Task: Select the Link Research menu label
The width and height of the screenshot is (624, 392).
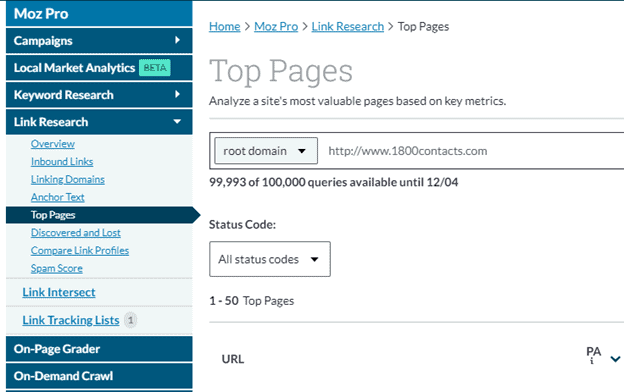Action: pyautogui.click(x=51, y=122)
